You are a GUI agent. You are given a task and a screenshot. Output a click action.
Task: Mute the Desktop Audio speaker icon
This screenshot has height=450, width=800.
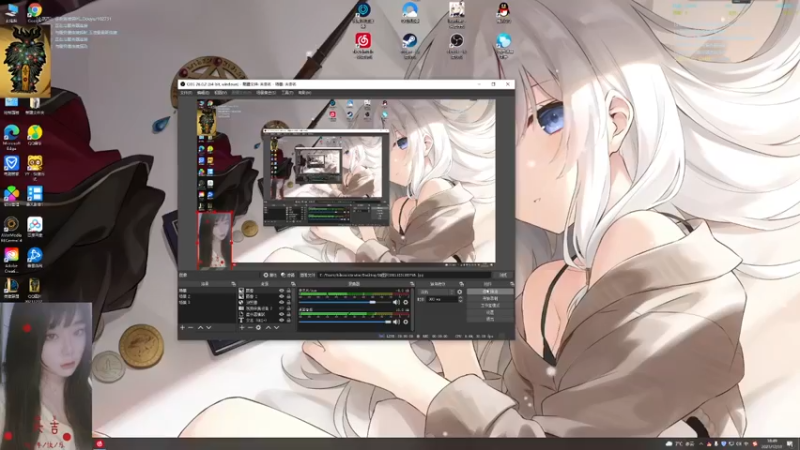[x=396, y=322]
